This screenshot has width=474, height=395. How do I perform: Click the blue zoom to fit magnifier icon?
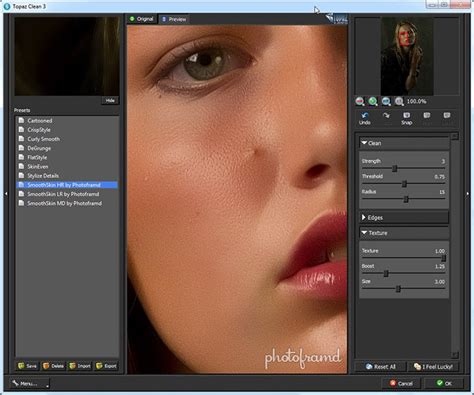(386, 101)
